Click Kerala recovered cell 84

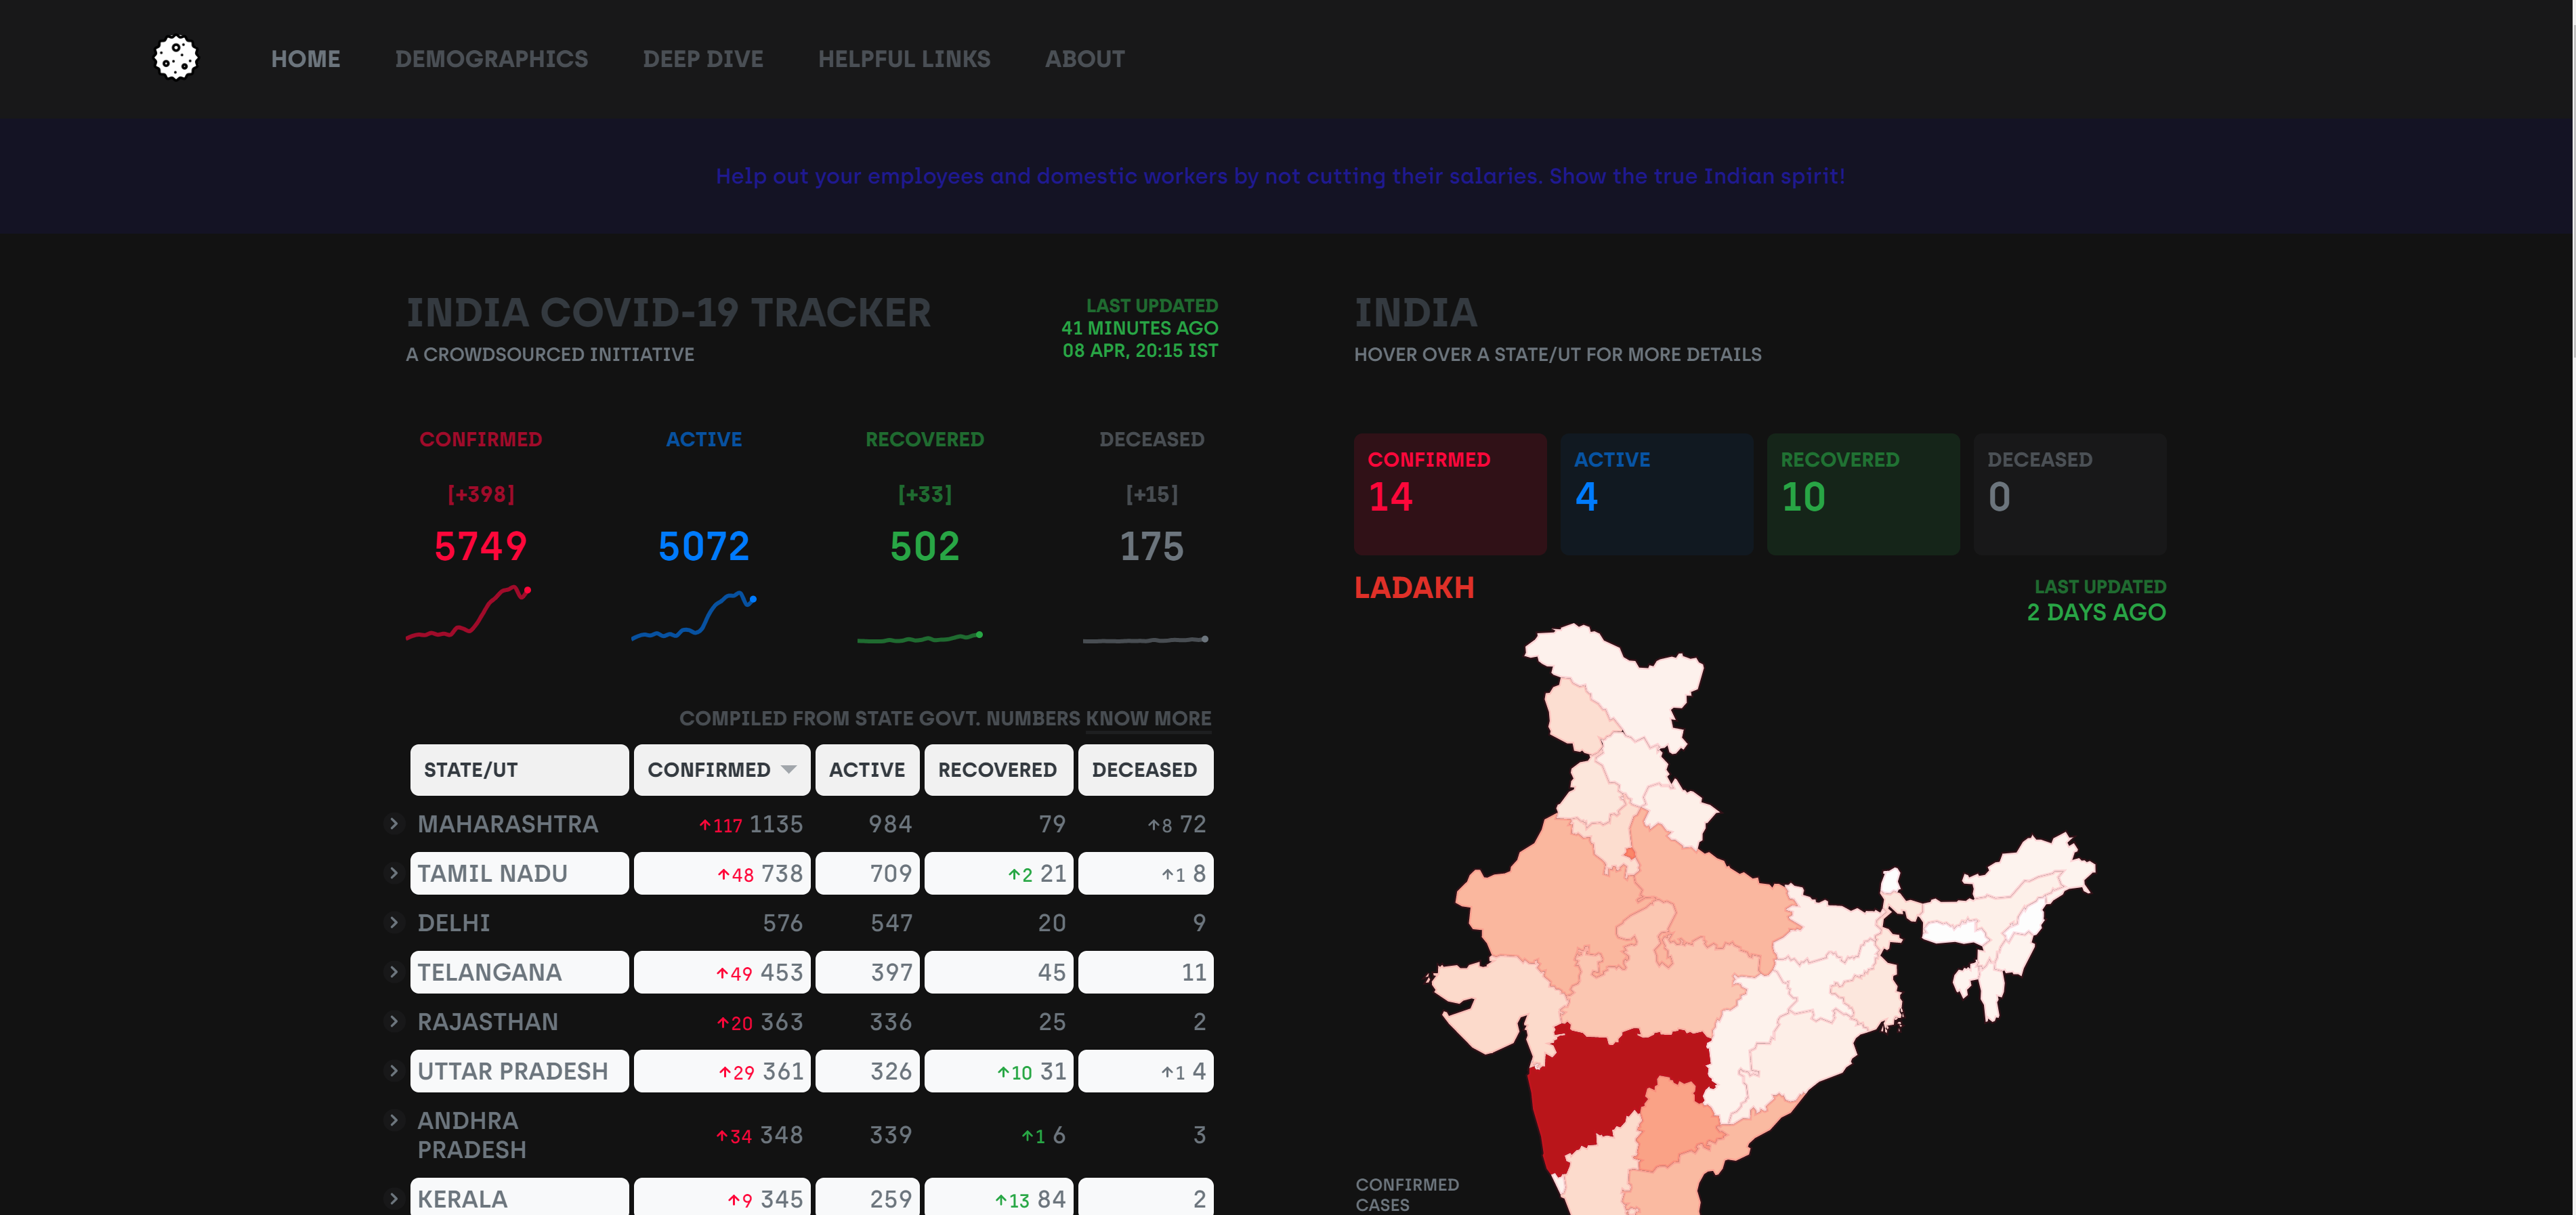coord(998,1197)
